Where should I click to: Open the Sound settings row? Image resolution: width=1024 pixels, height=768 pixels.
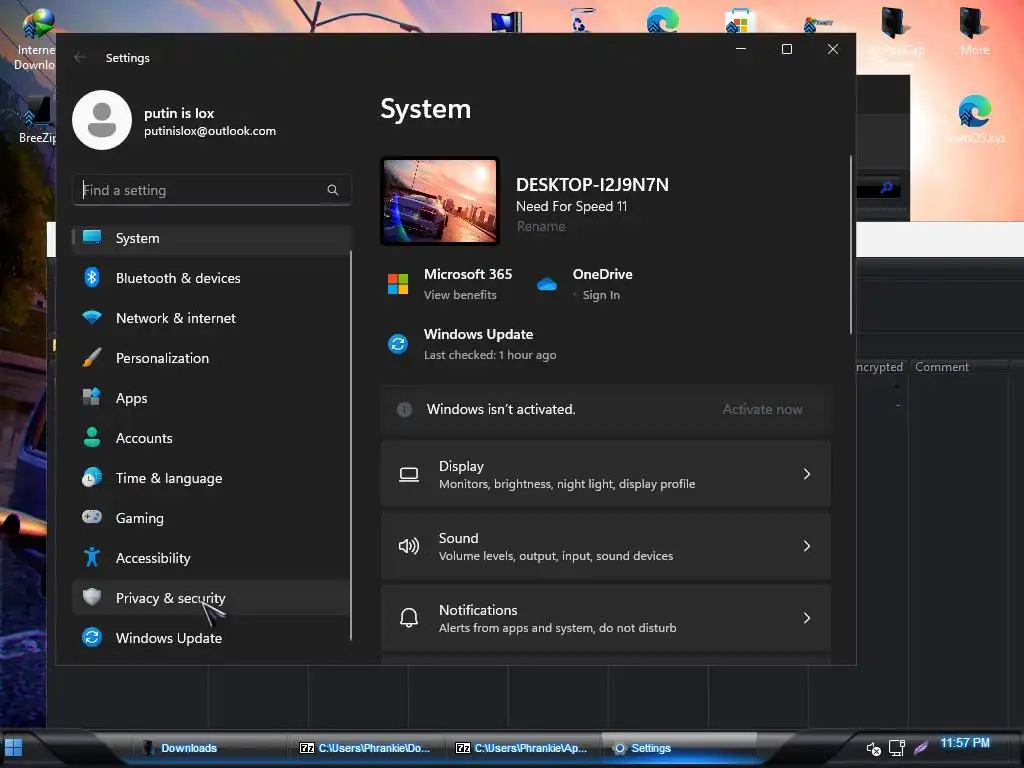click(605, 546)
